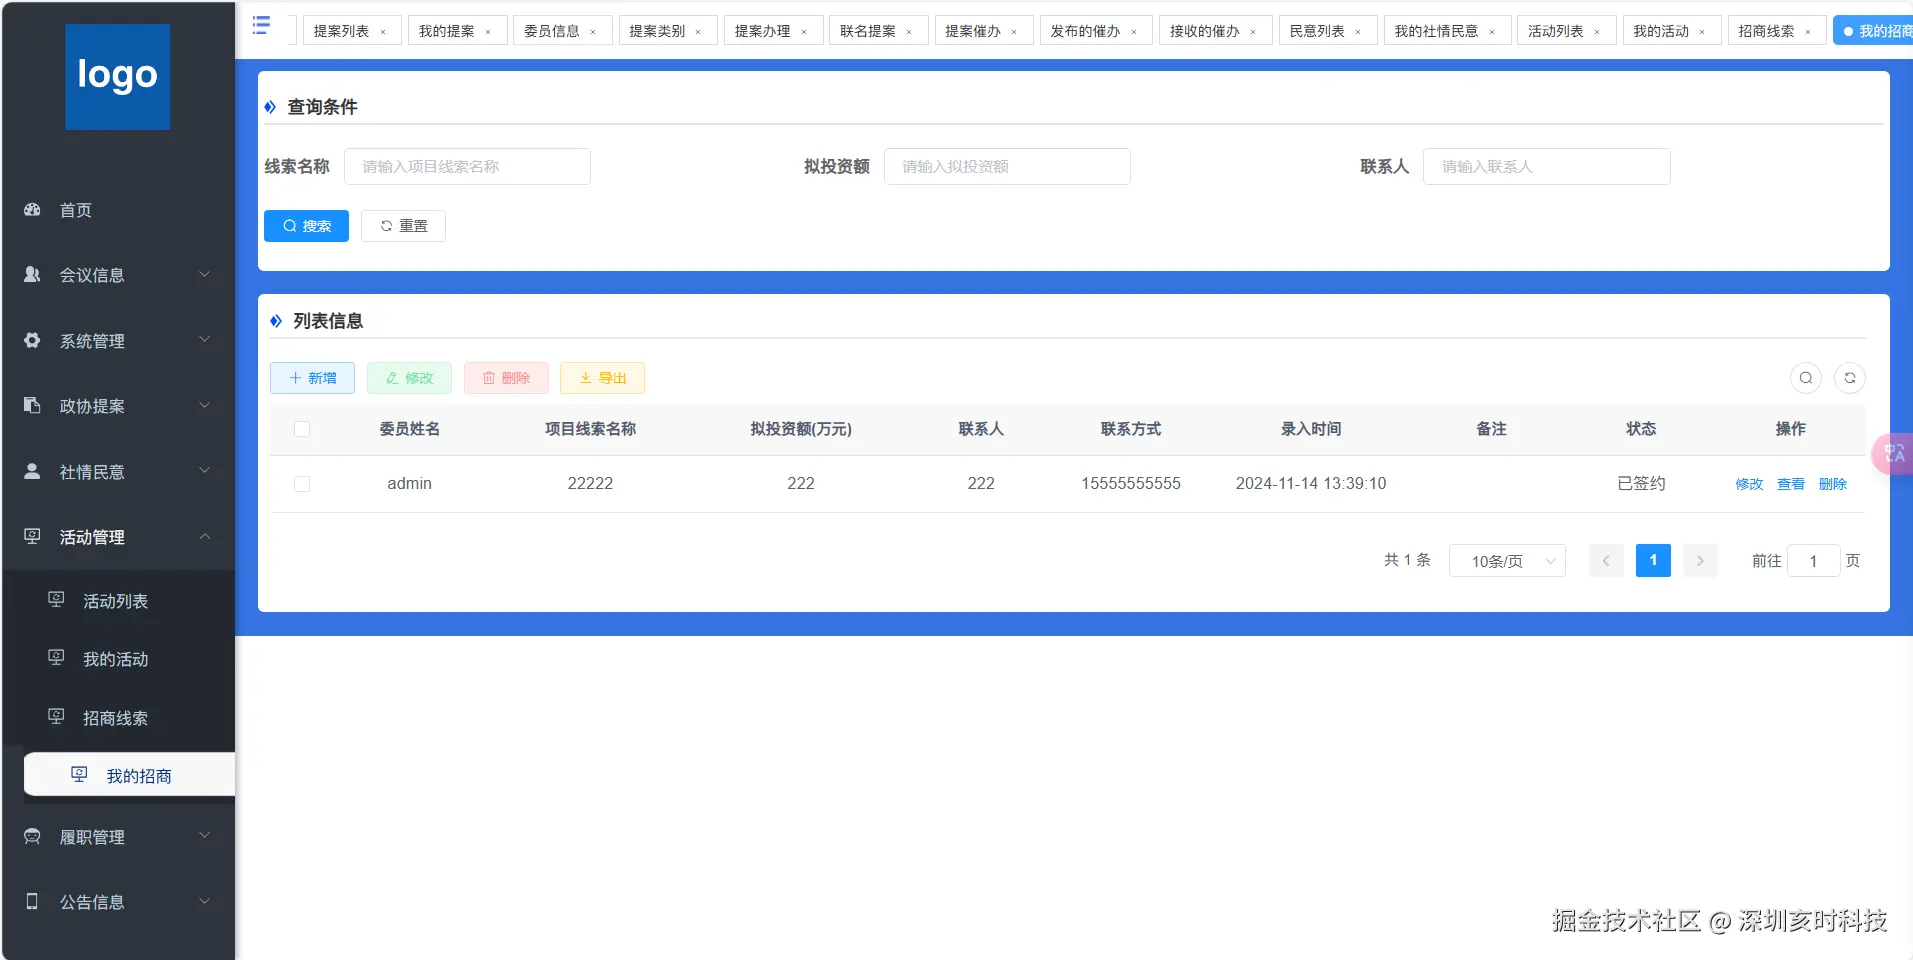Expand the 系统管理 menu
The width and height of the screenshot is (1913, 960).
tap(119, 341)
